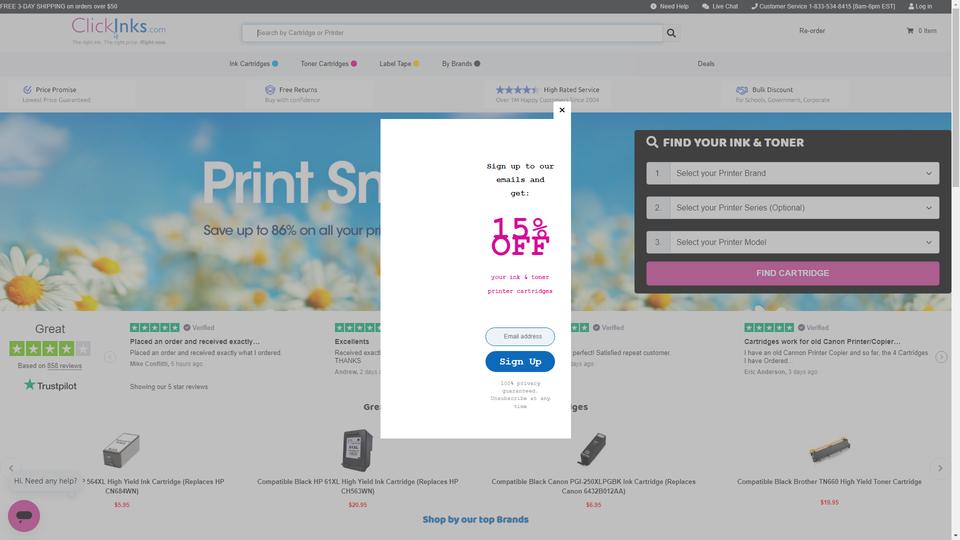960x540 pixels.
Task: Click the Log in user icon
Action: pos(911,6)
